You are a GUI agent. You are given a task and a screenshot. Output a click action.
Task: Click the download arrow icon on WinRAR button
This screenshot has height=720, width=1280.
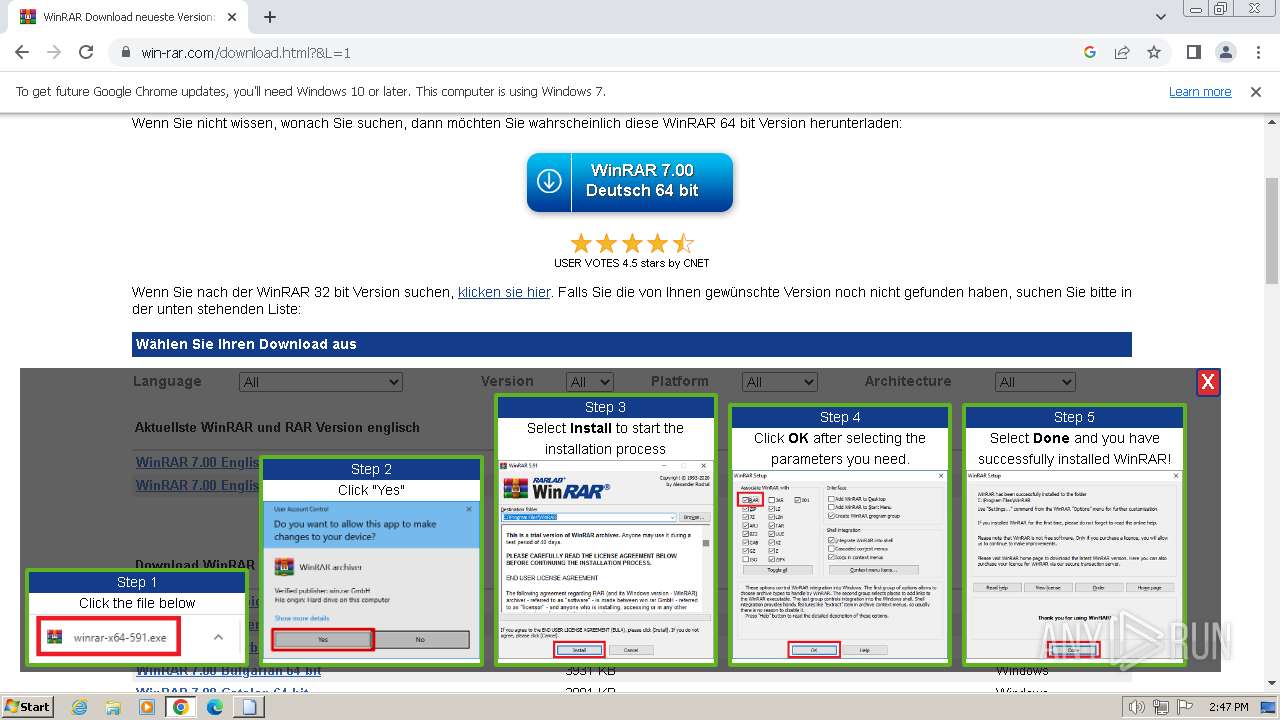[549, 181]
